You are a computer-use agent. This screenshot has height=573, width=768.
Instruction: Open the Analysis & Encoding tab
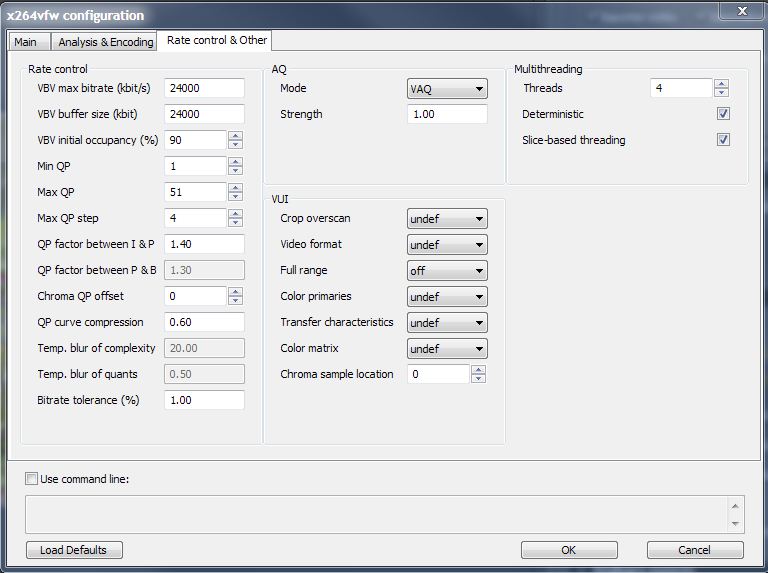(x=105, y=42)
